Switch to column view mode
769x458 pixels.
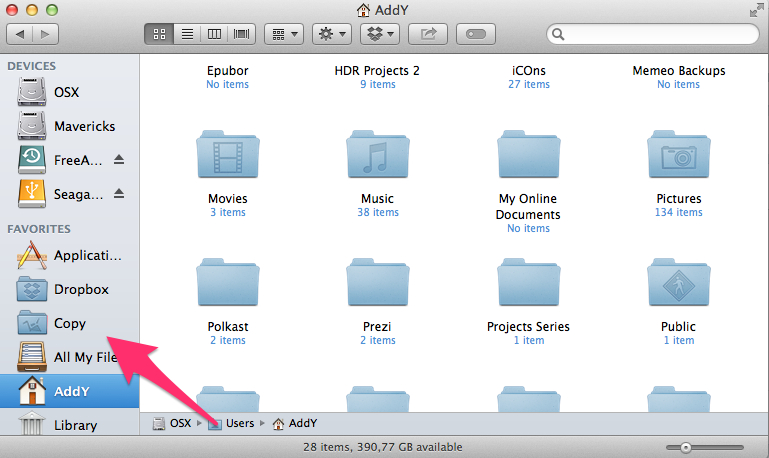[214, 34]
